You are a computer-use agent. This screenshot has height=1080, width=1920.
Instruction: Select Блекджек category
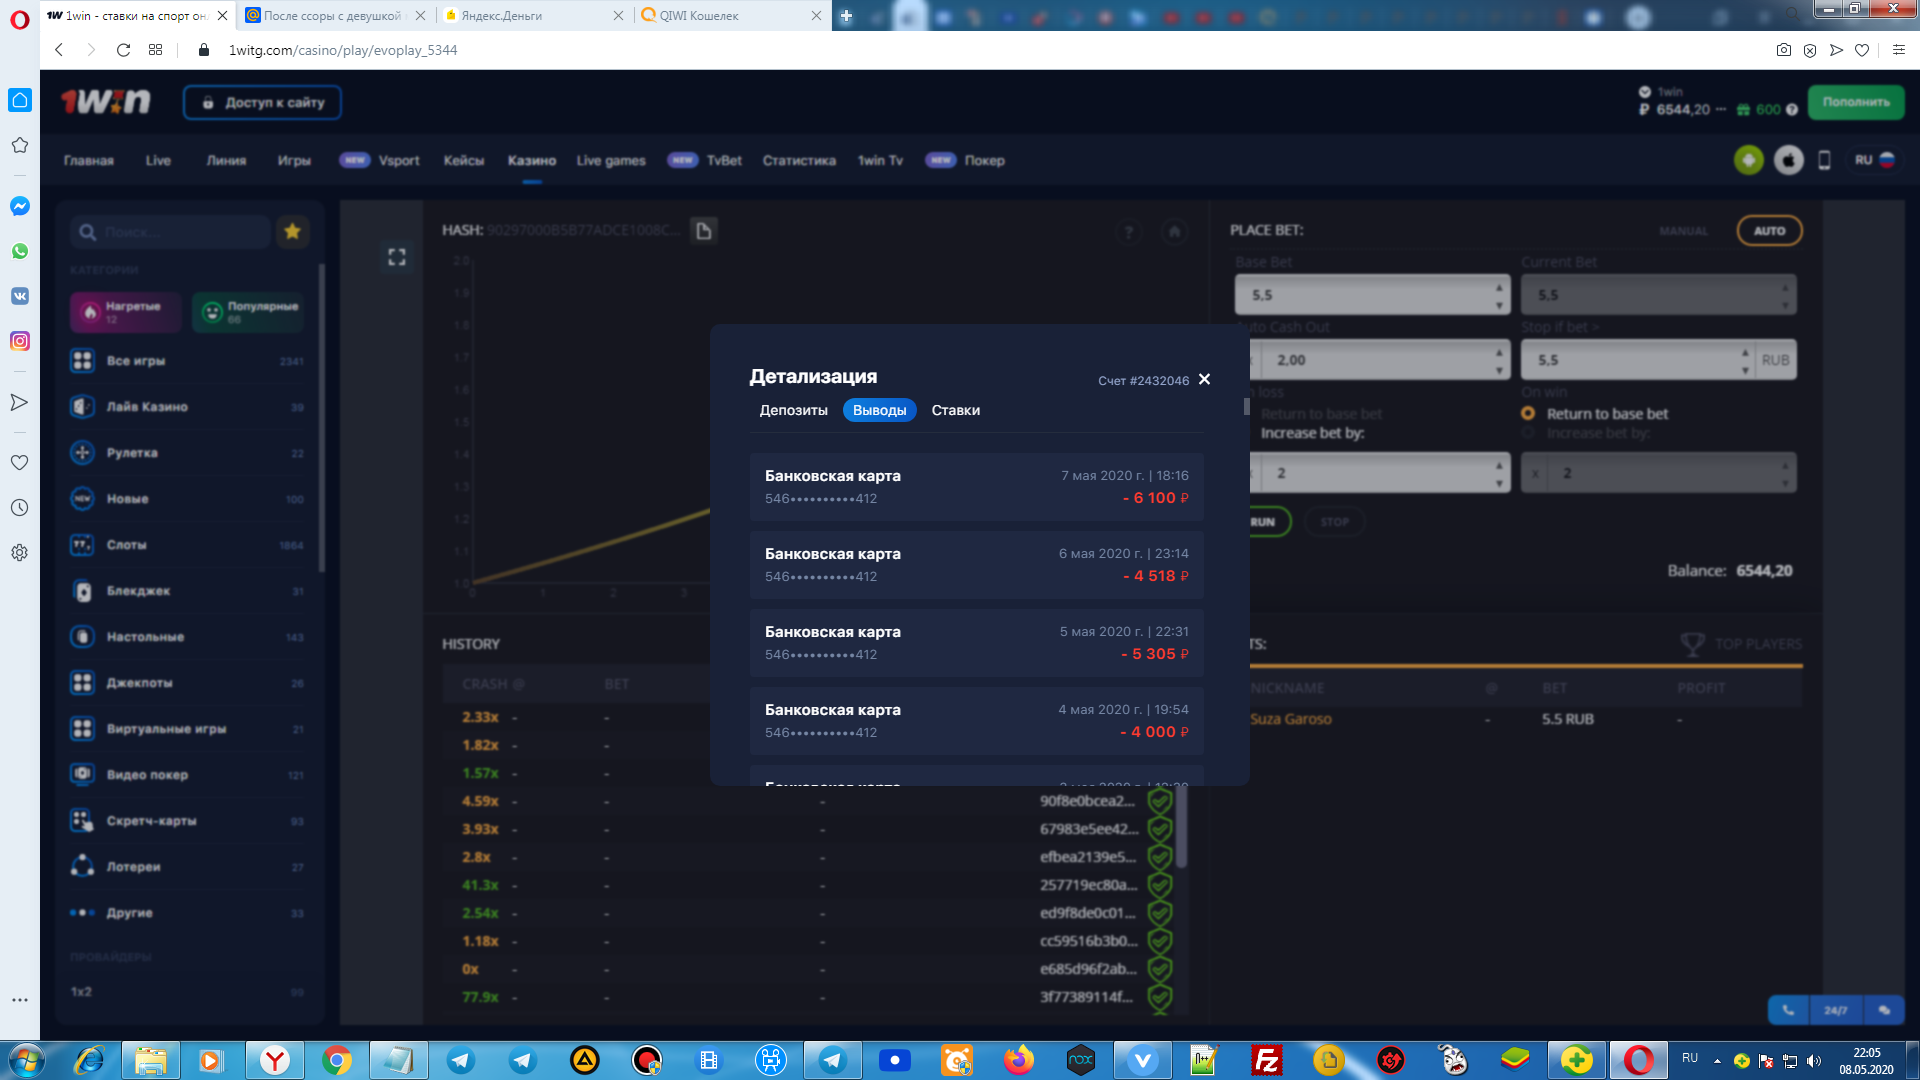(x=187, y=591)
